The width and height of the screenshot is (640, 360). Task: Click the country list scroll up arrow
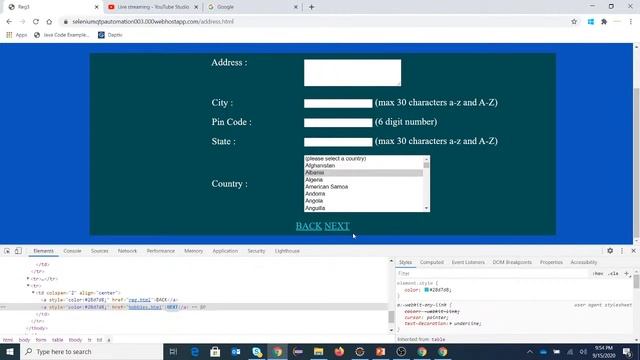(x=427, y=159)
